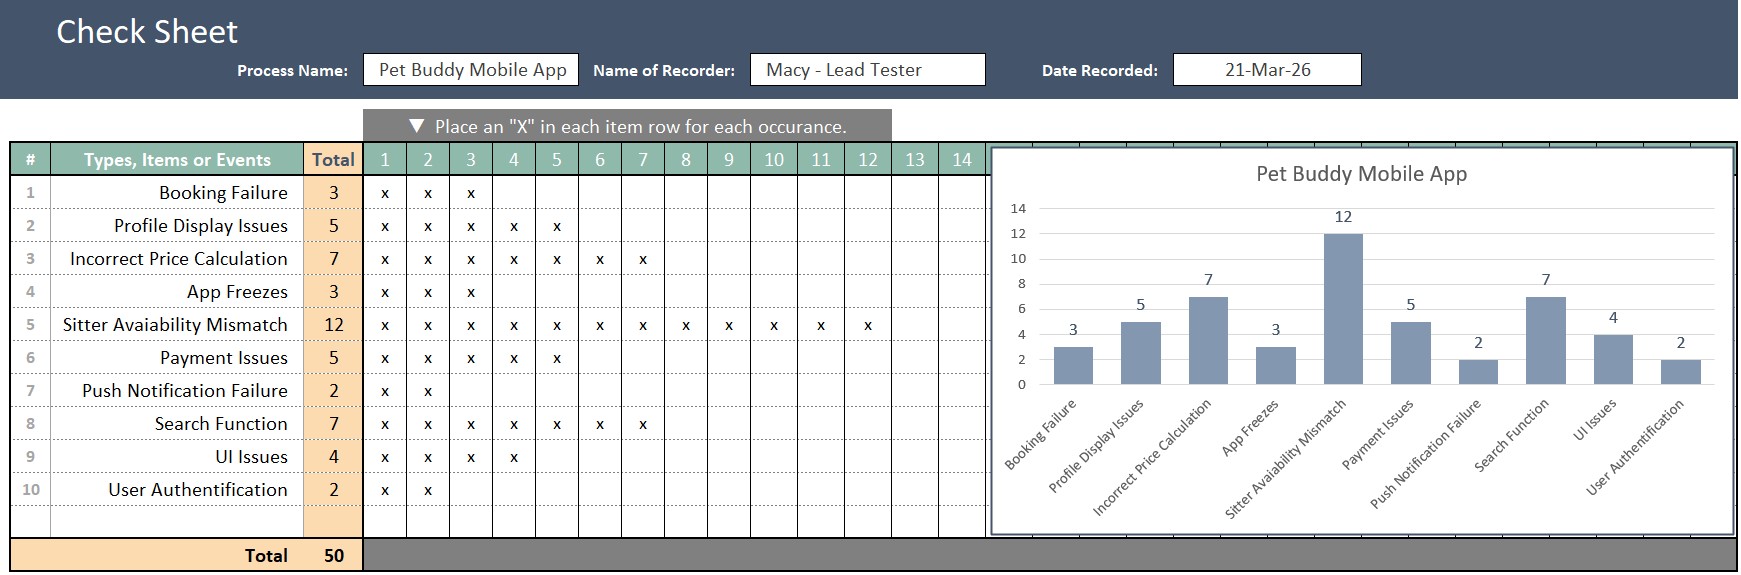Screen dimensions: 1741x575
Task: Click the Date Recorded field showing 21-Mar-26
Action: point(1266,70)
